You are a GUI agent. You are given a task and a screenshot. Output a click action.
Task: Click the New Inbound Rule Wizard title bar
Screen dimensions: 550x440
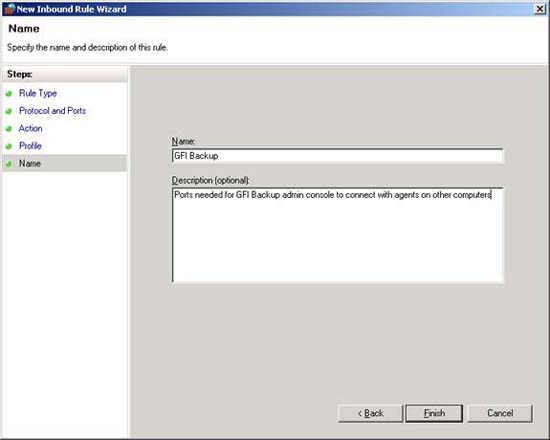point(275,9)
